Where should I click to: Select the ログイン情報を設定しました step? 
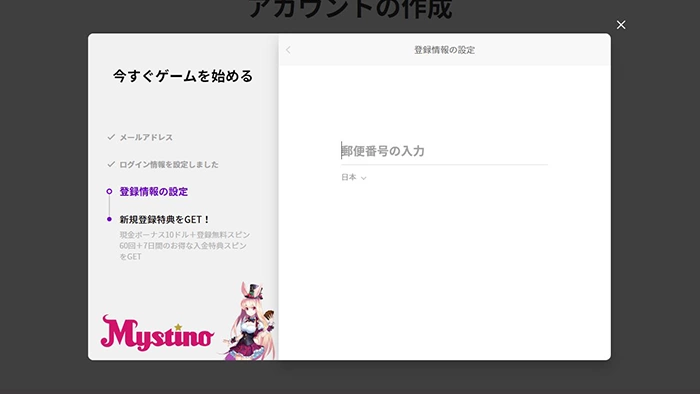click(169, 165)
